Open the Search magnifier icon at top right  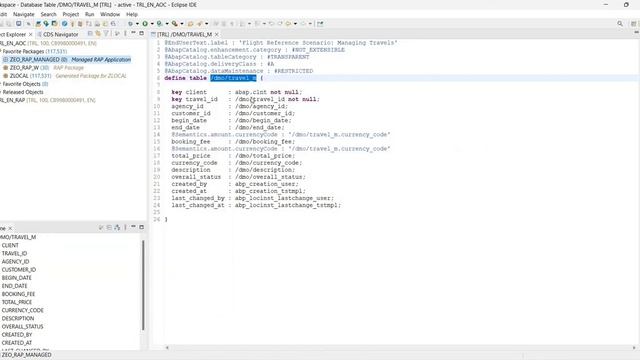pos(620,24)
